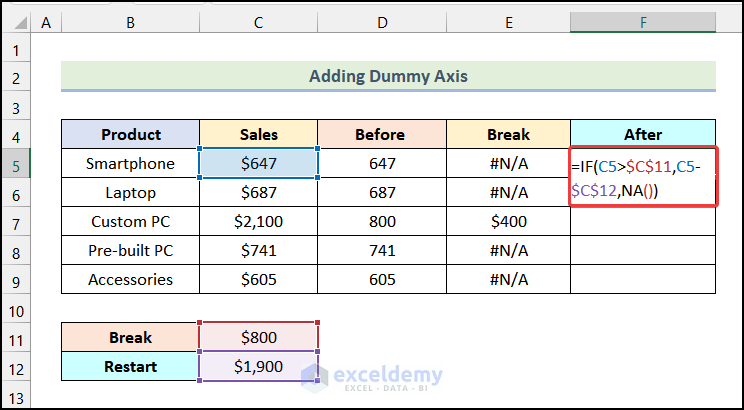The width and height of the screenshot is (744, 410).
Task: Click the Adding Dummy Axis title
Action: 388,76
